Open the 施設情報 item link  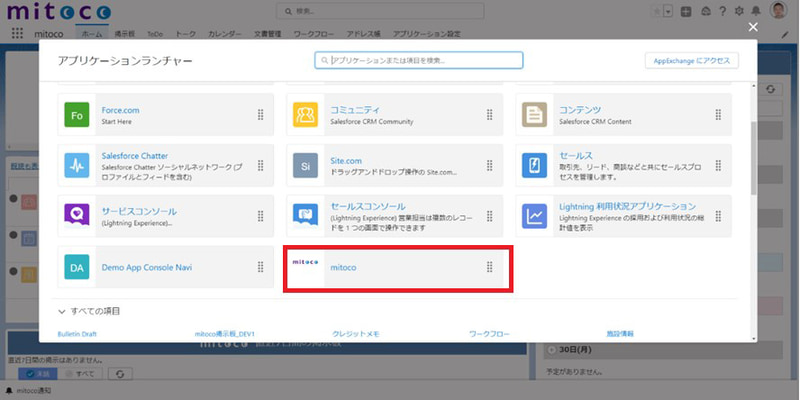pos(620,334)
